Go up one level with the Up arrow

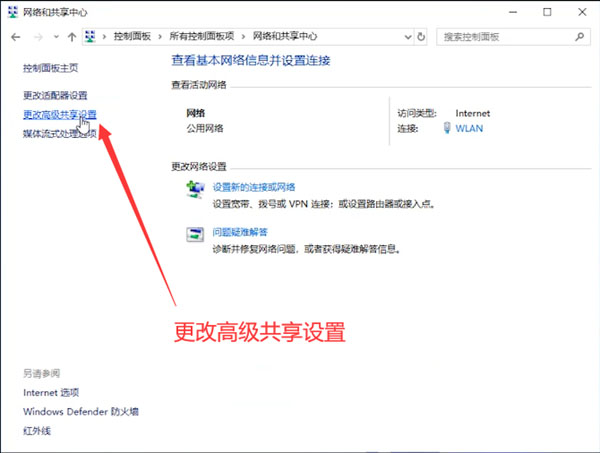click(x=72, y=36)
